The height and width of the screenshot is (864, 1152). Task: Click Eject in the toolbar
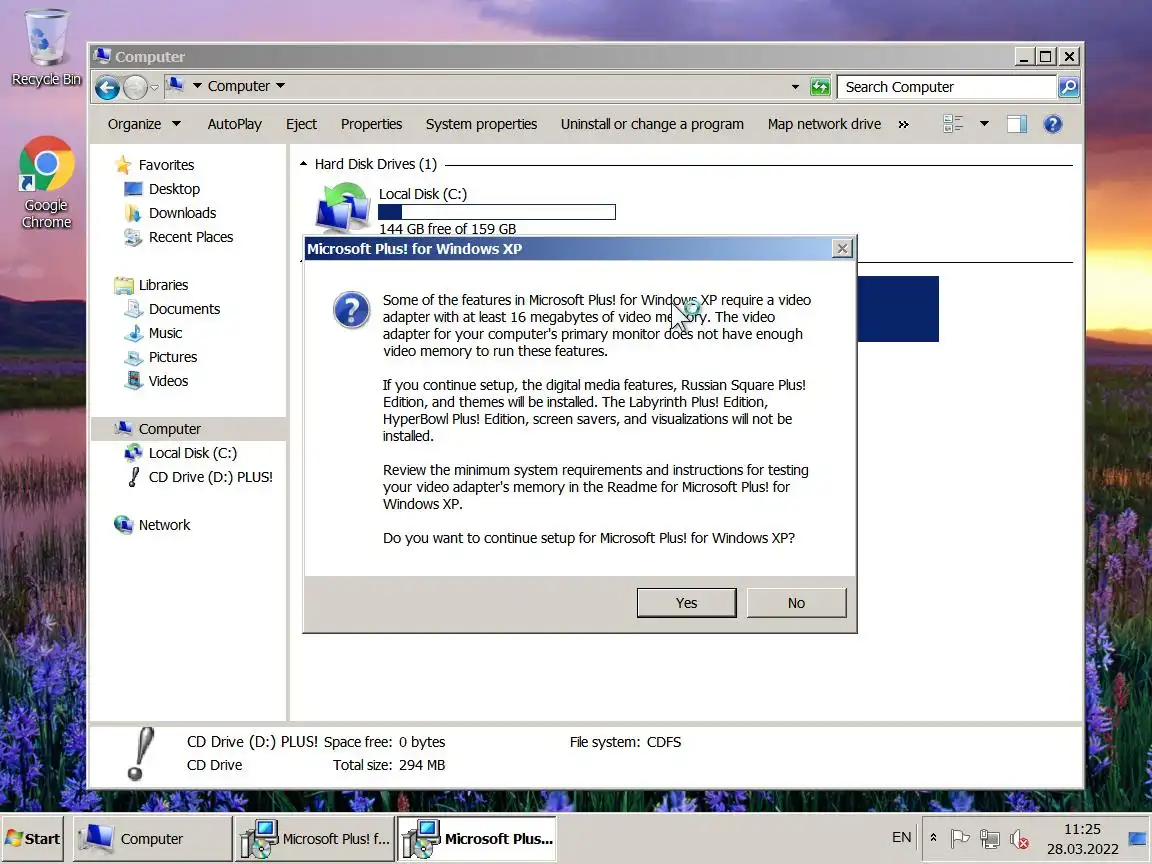[301, 124]
